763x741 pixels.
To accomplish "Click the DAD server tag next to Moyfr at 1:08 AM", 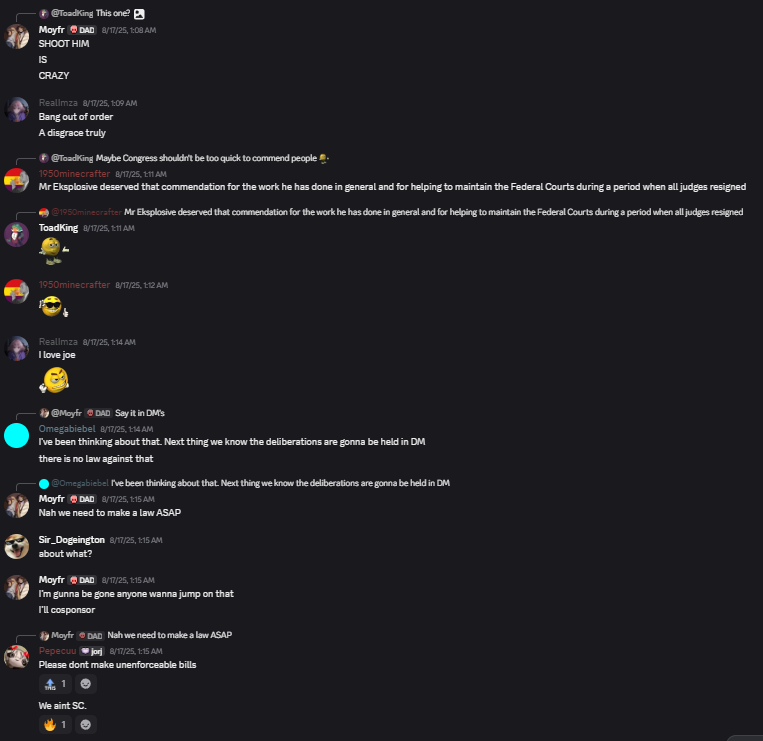I will [82, 30].
